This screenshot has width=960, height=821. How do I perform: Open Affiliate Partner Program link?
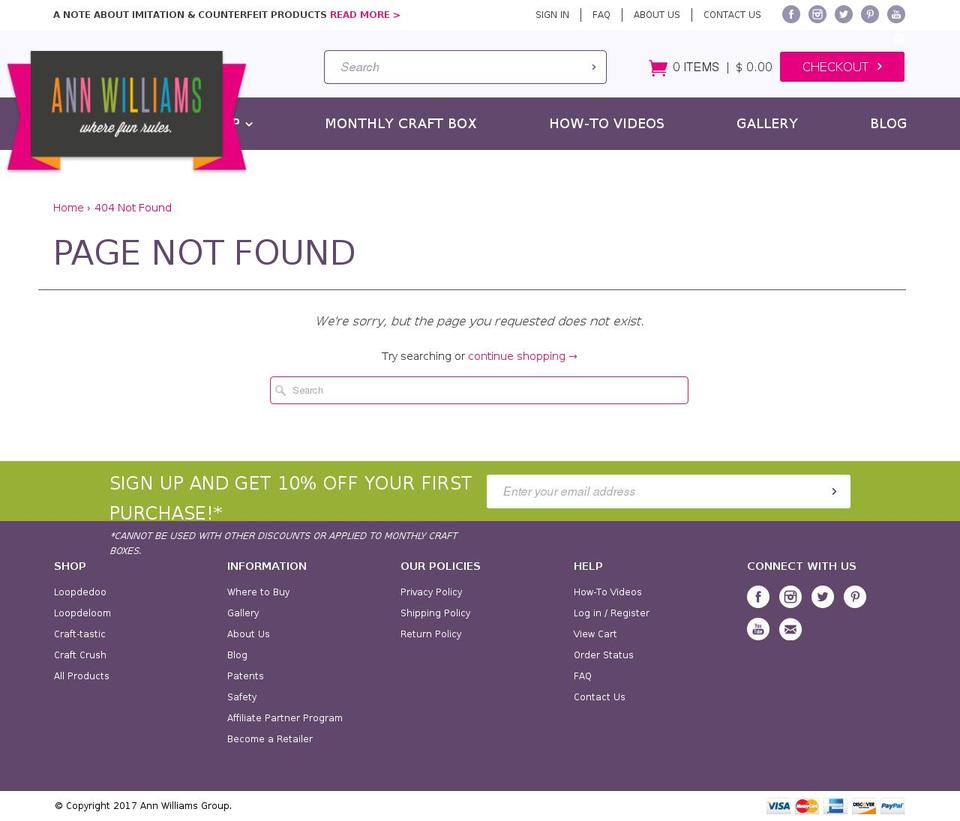(285, 718)
